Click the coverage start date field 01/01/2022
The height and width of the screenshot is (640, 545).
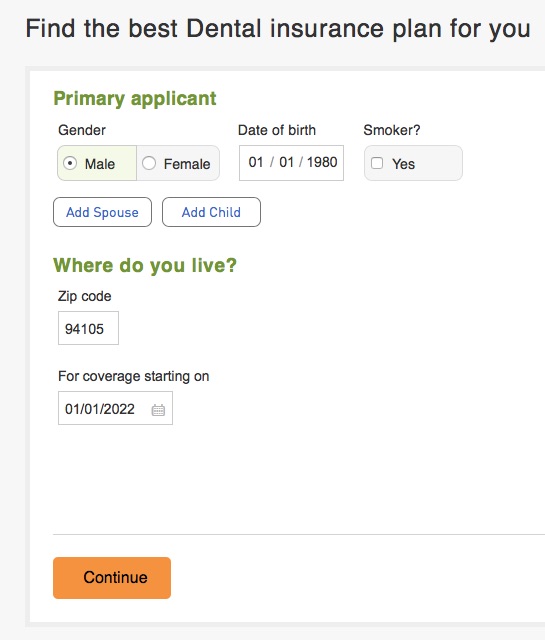(115, 408)
